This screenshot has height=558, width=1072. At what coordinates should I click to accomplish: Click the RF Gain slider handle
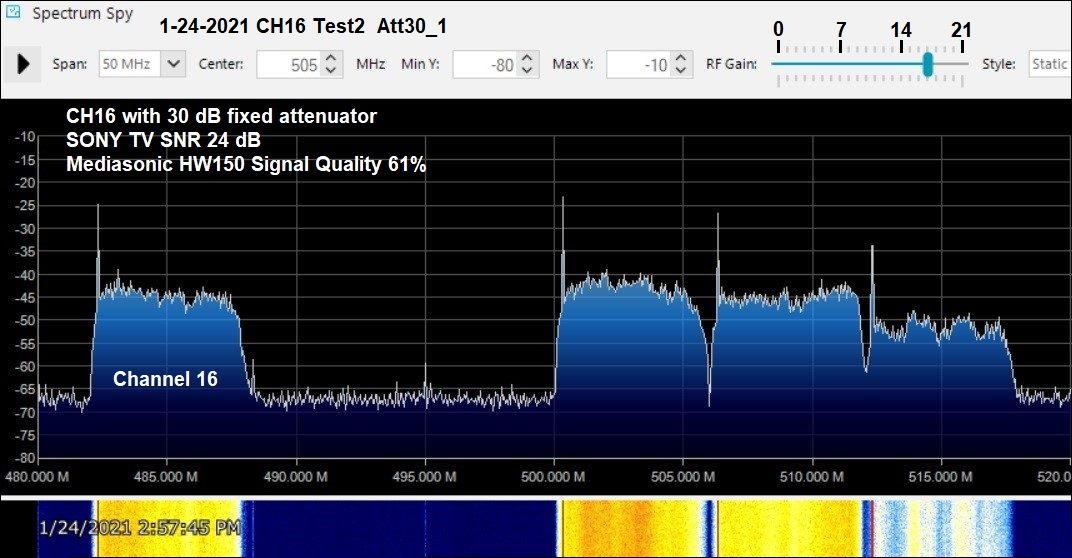pyautogui.click(x=927, y=64)
